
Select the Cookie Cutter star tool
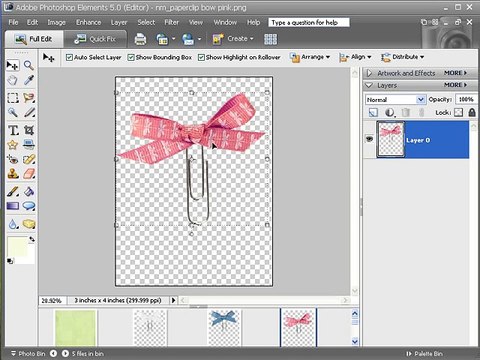tap(13, 145)
